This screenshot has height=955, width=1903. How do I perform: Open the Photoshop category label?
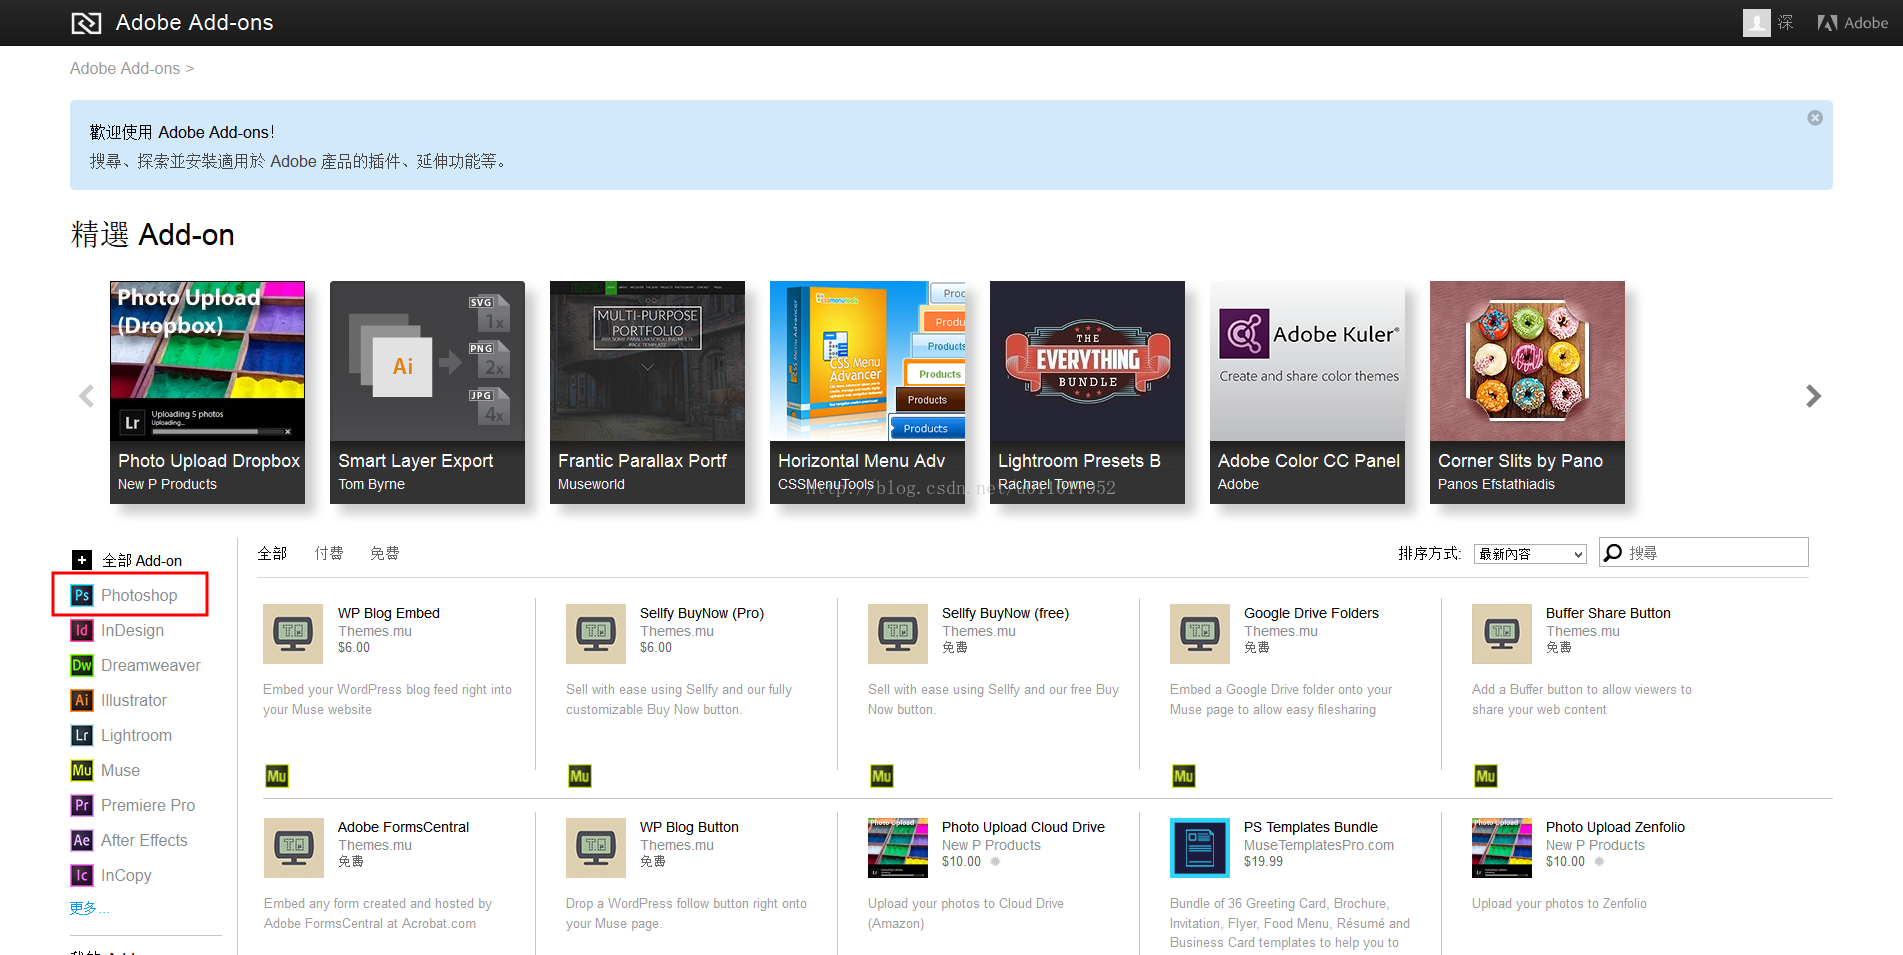click(139, 595)
